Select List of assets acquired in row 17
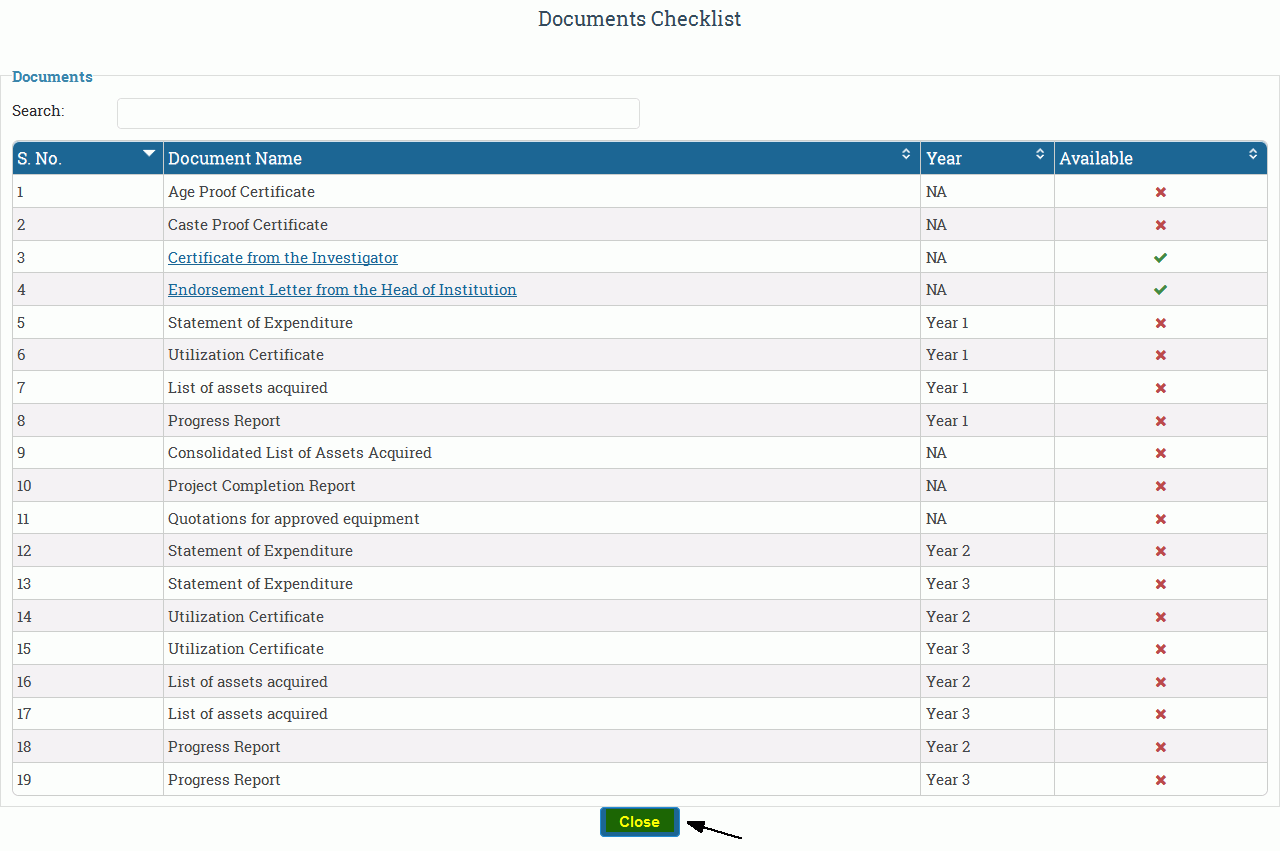The width and height of the screenshot is (1280, 851). pos(248,714)
